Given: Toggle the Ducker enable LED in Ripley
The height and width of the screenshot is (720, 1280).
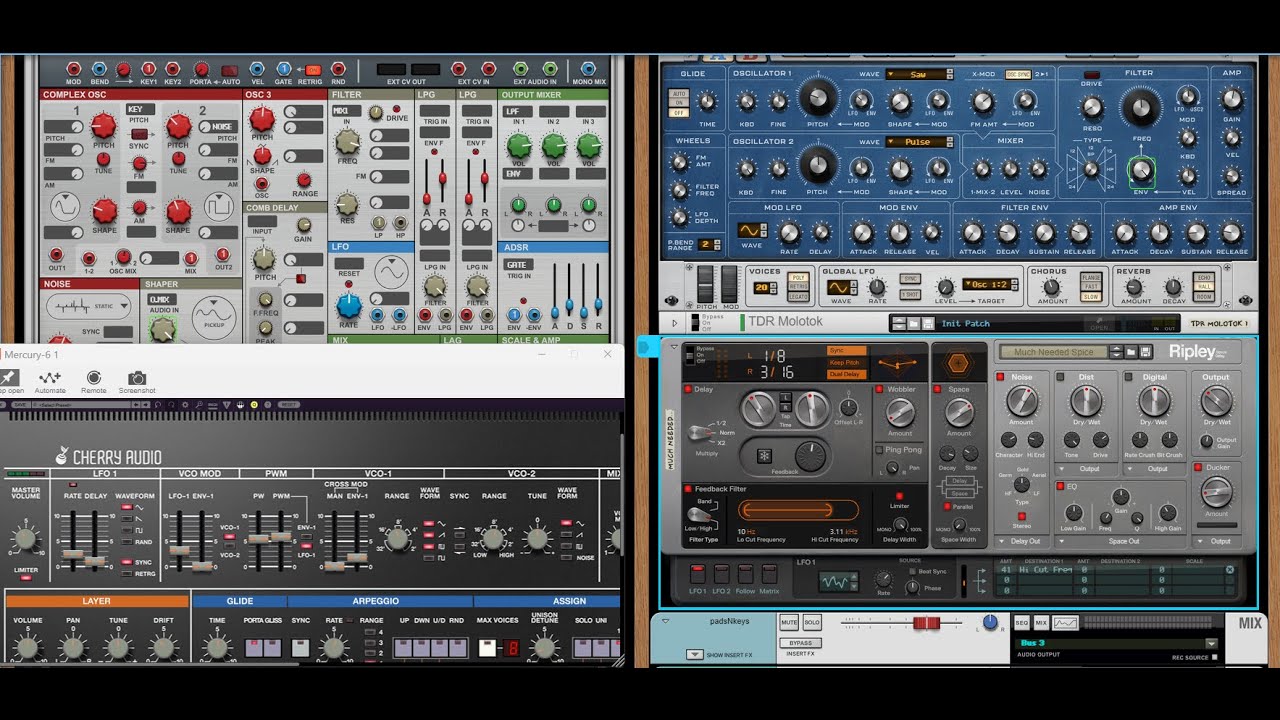Looking at the screenshot, I should click(x=1198, y=467).
